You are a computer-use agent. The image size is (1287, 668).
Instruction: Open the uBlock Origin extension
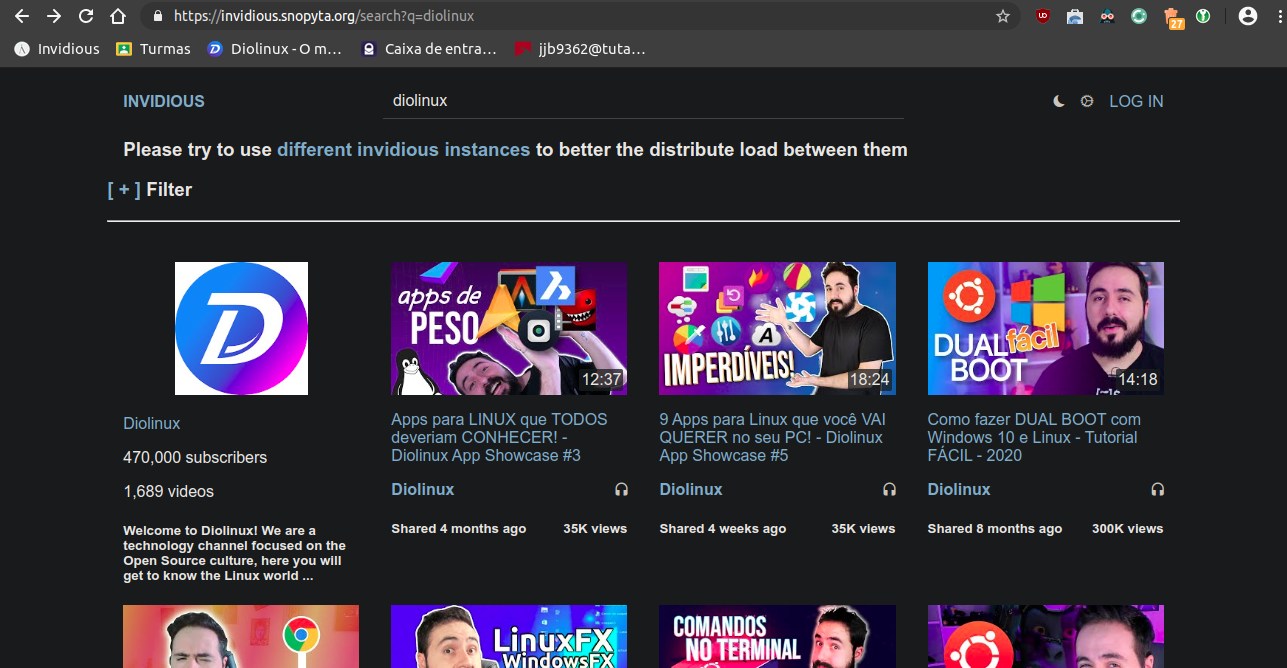1043,16
